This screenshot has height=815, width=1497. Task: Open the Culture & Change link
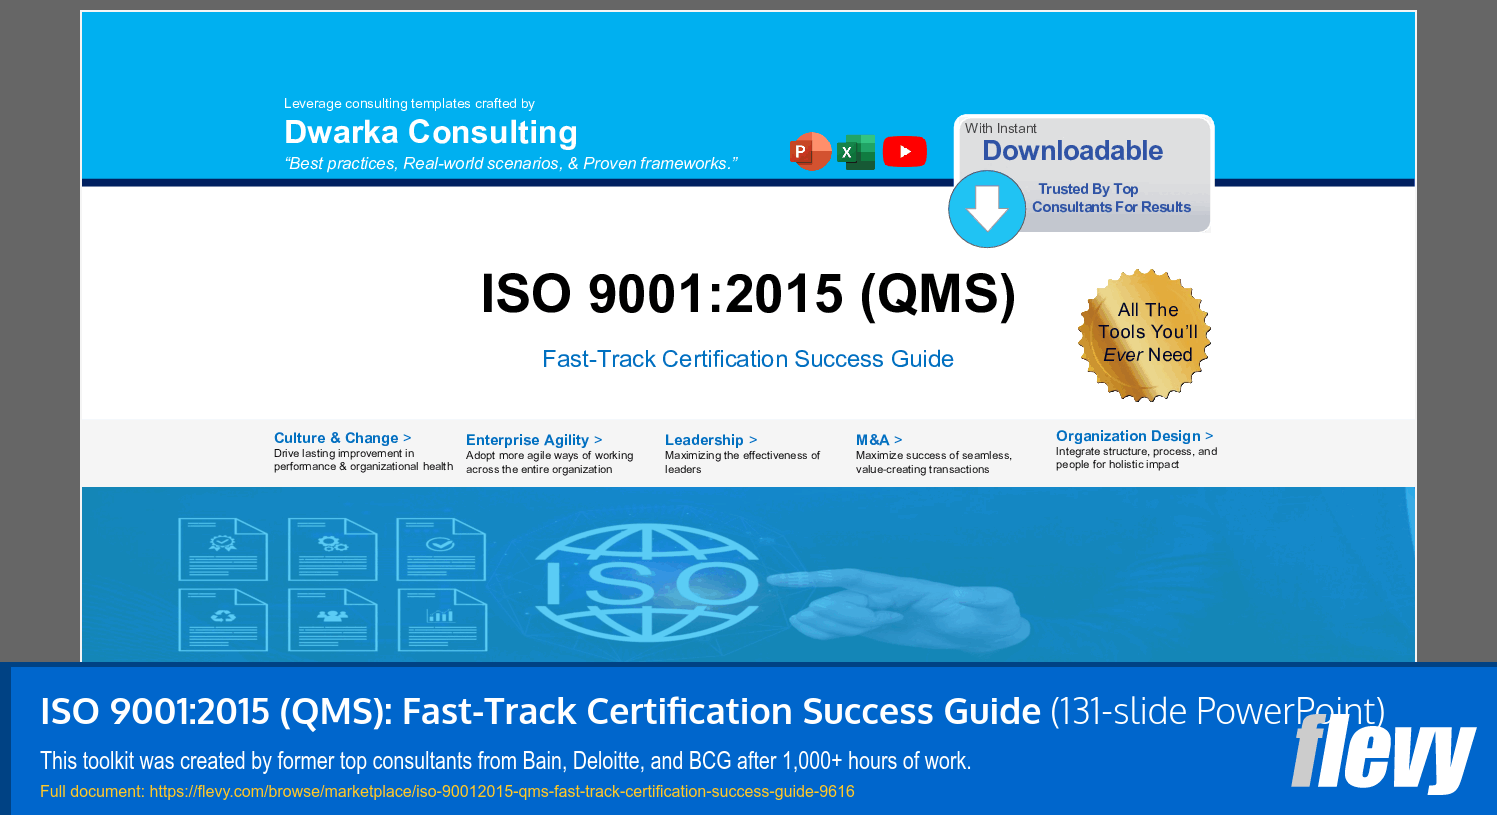coord(342,438)
